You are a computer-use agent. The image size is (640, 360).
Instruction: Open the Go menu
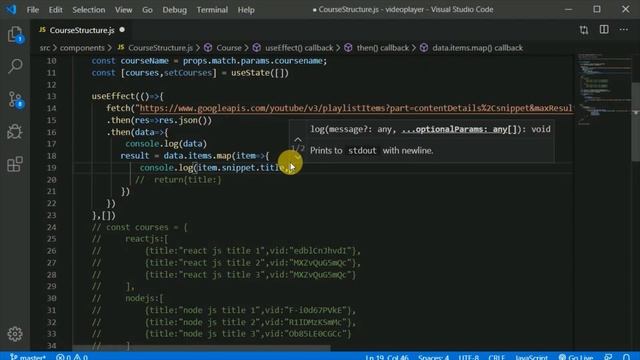click(x=147, y=9)
